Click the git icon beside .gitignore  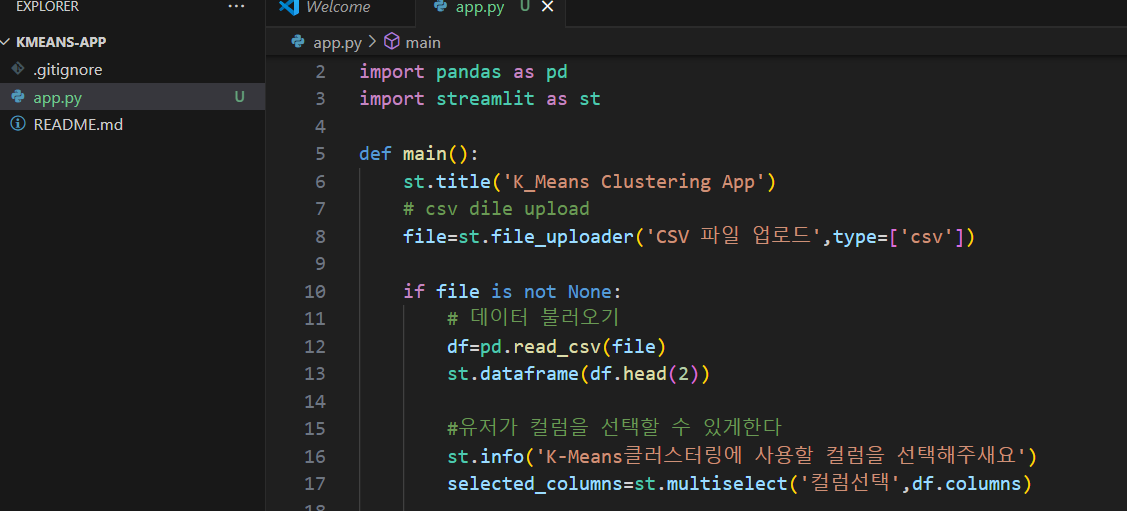(x=18, y=69)
